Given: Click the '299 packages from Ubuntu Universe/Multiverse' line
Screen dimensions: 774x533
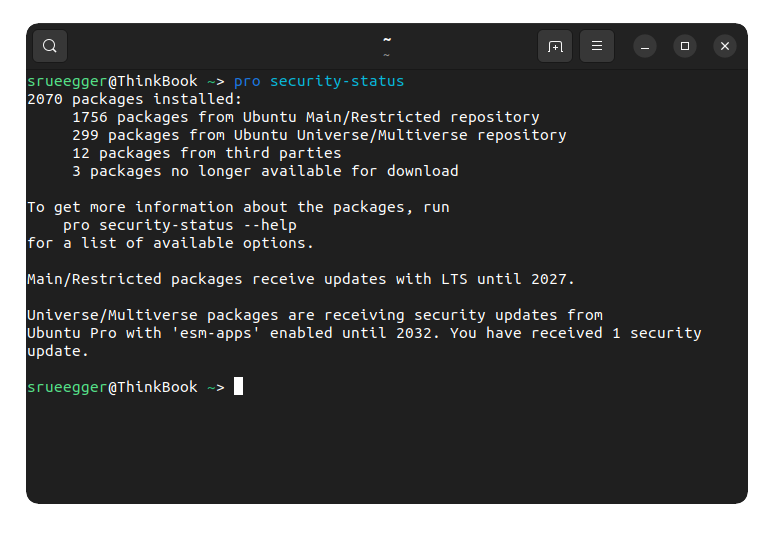Looking at the screenshot, I should [x=319, y=135].
